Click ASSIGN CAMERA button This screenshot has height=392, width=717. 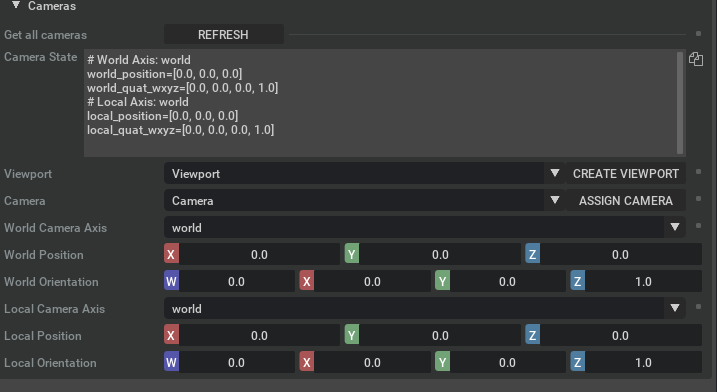(626, 200)
